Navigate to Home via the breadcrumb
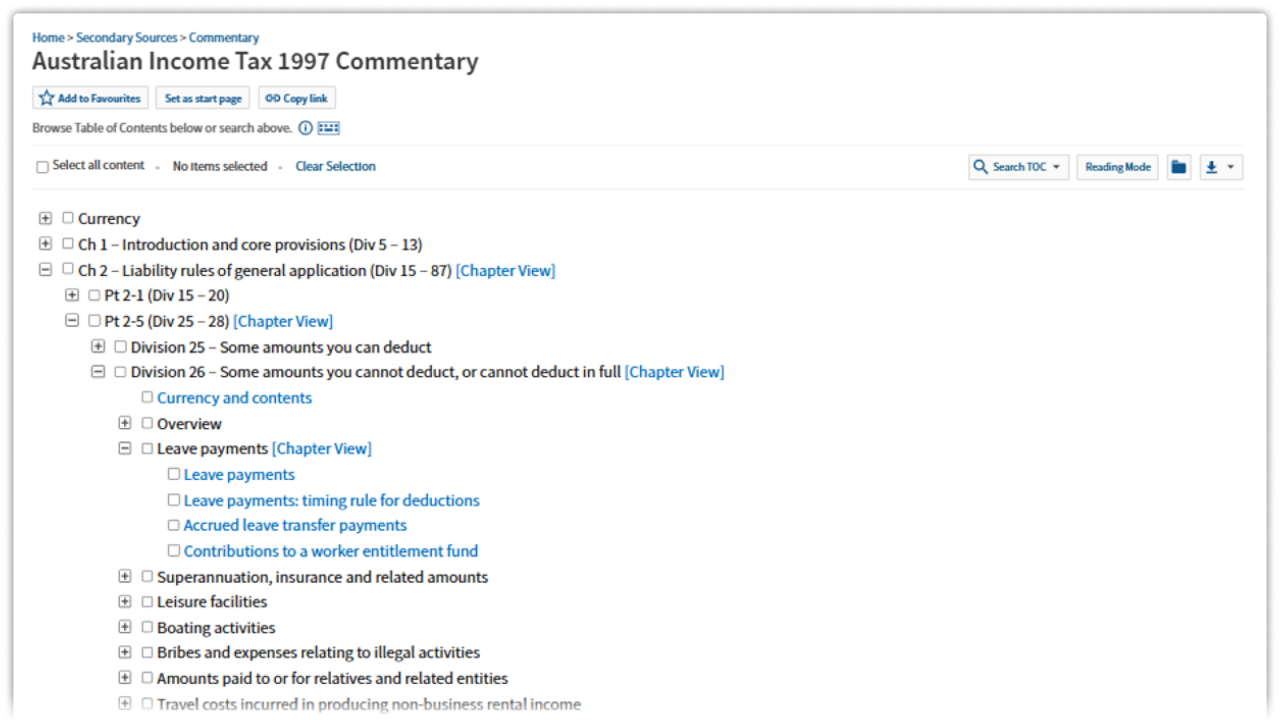This screenshot has height=720, width=1280. [48, 38]
